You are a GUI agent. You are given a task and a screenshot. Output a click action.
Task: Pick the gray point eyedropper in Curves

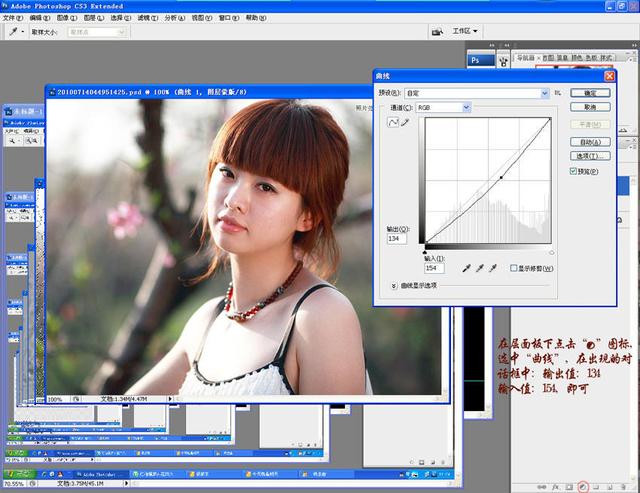480,268
